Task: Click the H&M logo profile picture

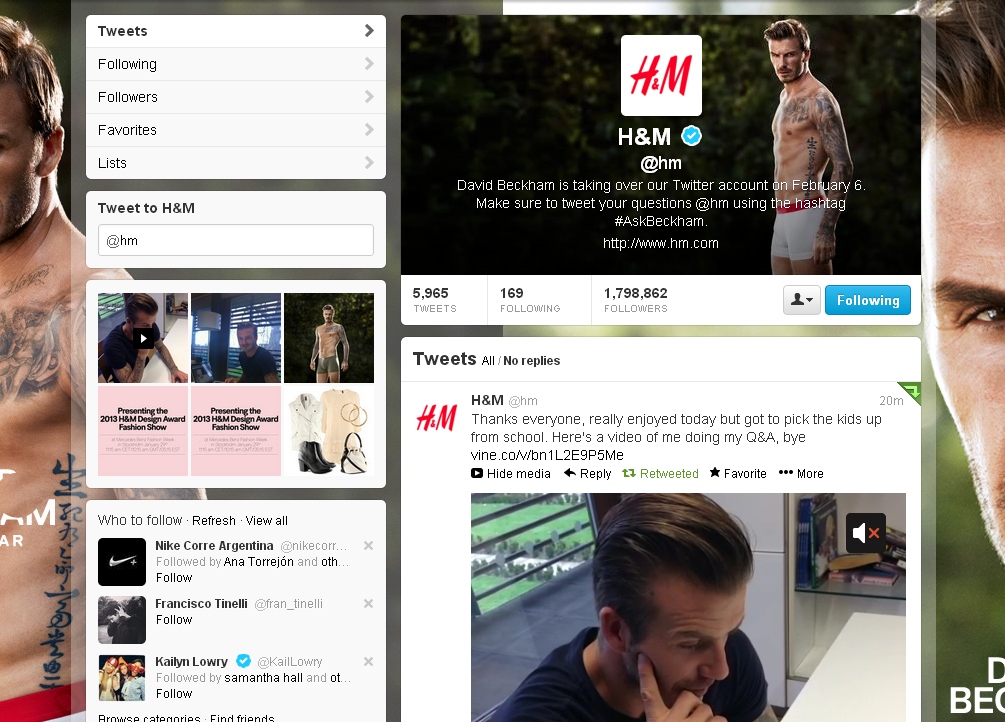Action: 661,76
